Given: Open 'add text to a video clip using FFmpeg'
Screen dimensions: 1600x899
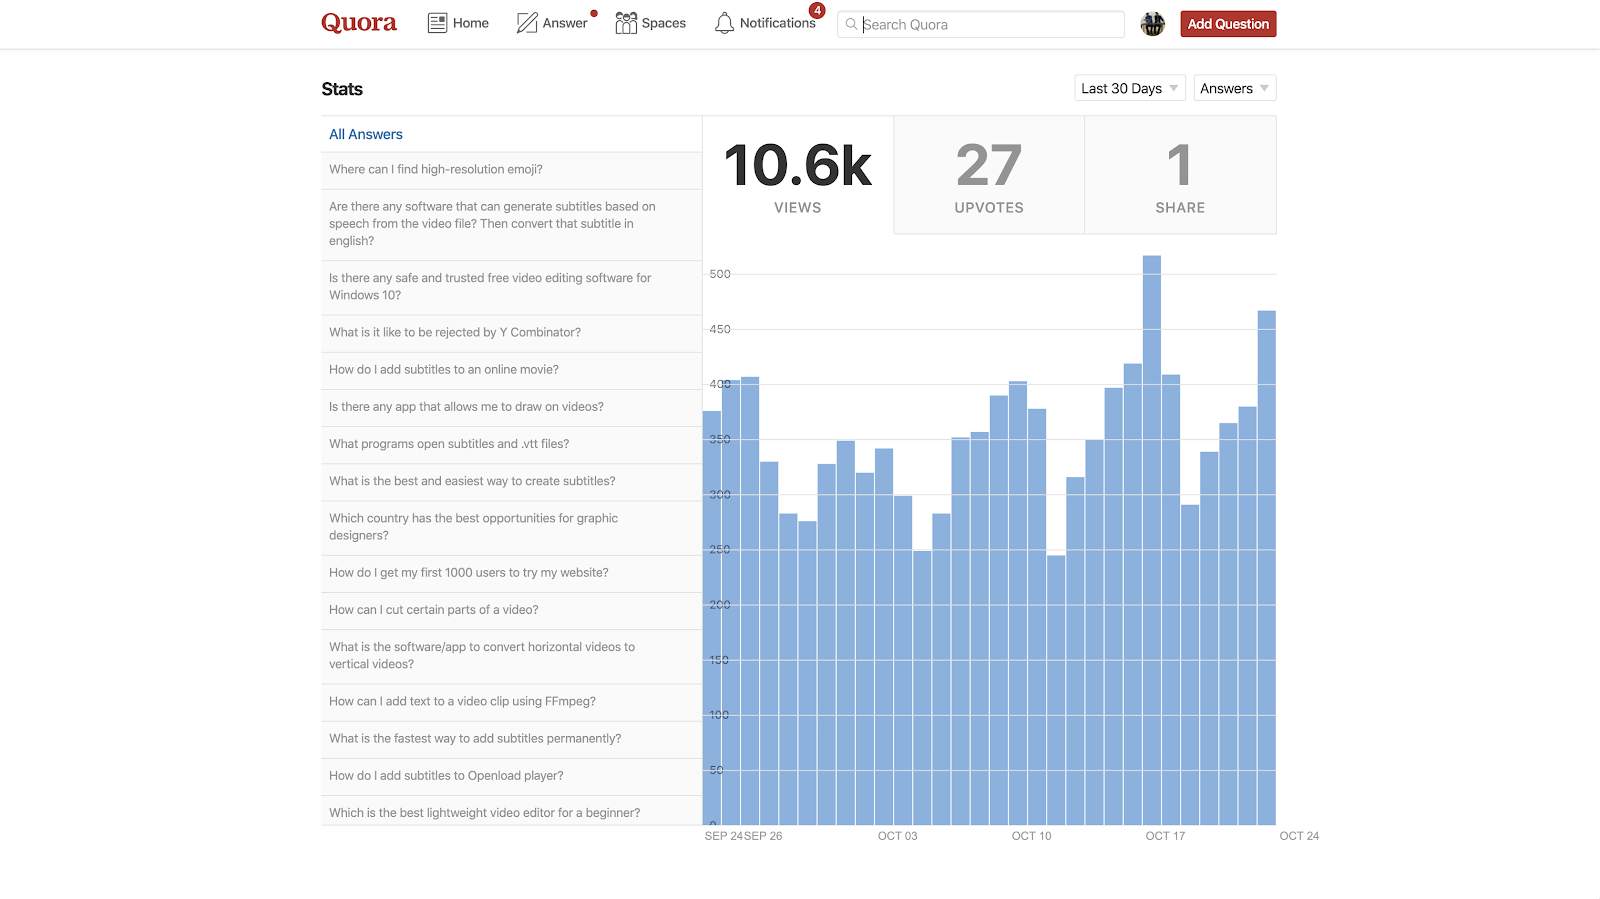Looking at the screenshot, I should coord(511,702).
